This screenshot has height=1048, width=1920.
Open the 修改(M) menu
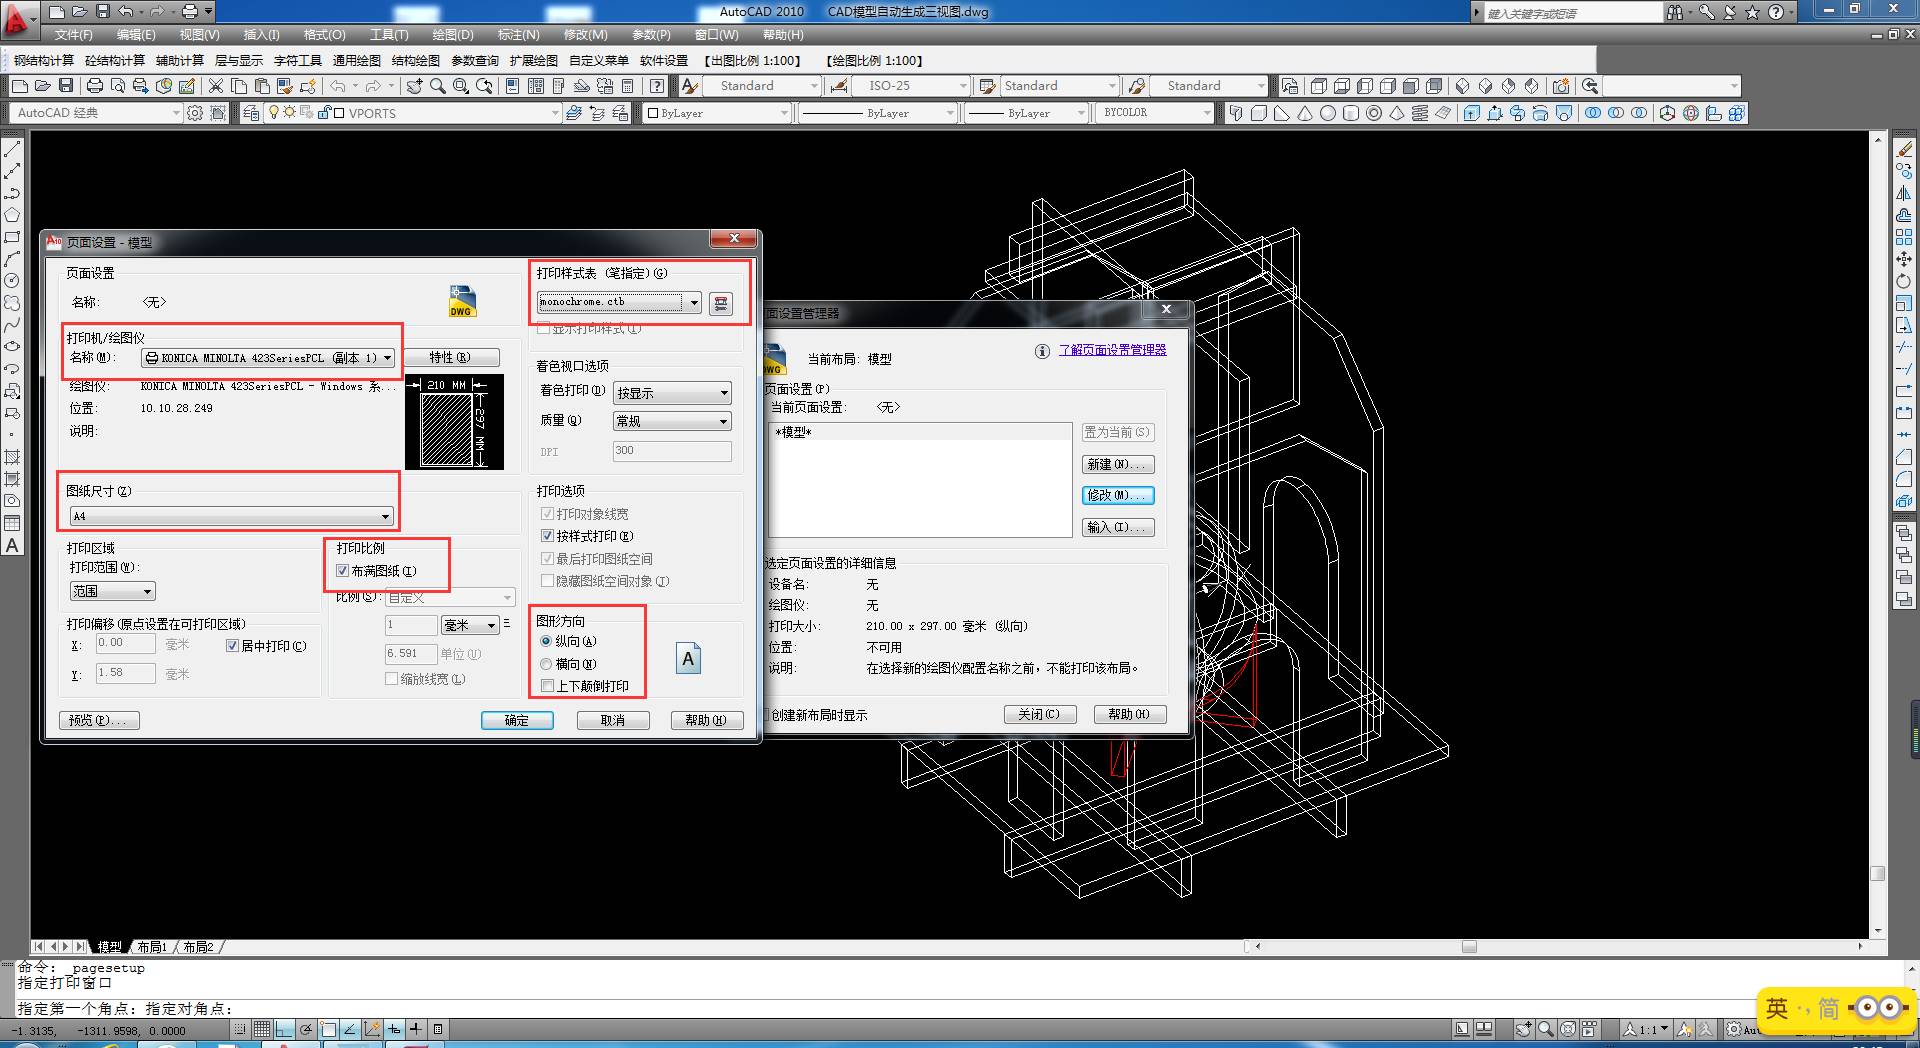click(x=585, y=35)
